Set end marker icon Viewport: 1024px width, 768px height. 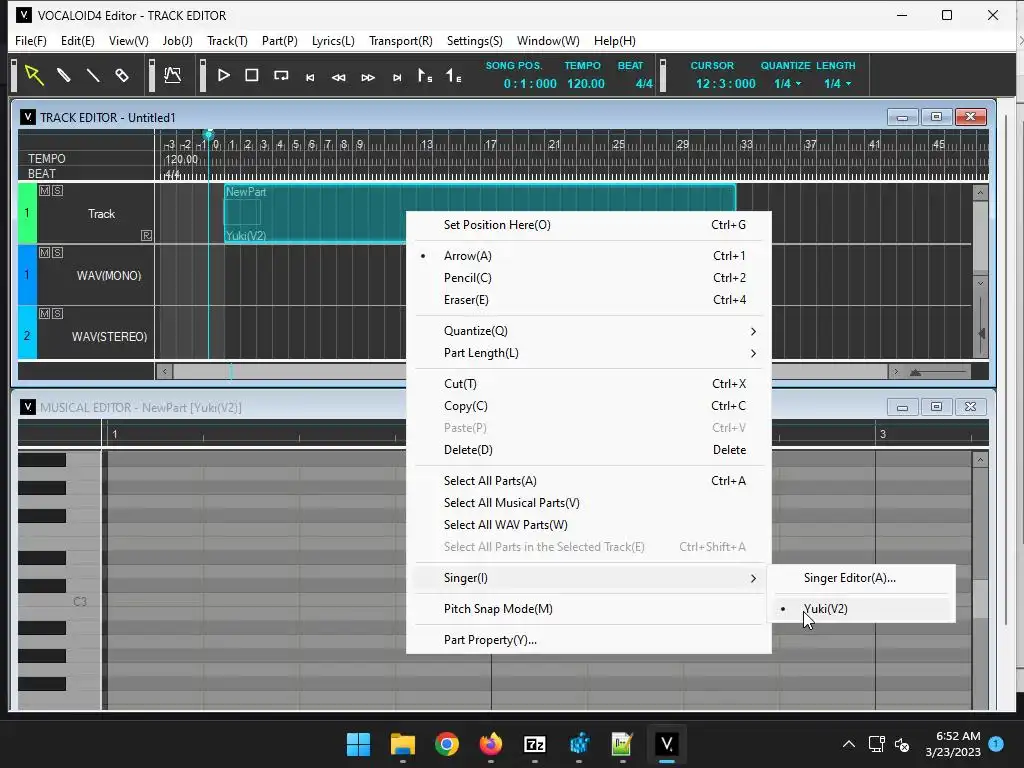click(453, 76)
